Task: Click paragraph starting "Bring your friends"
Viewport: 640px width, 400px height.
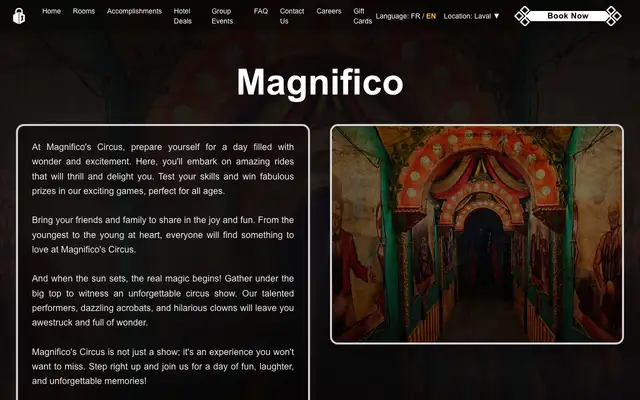Action: click(x=163, y=235)
